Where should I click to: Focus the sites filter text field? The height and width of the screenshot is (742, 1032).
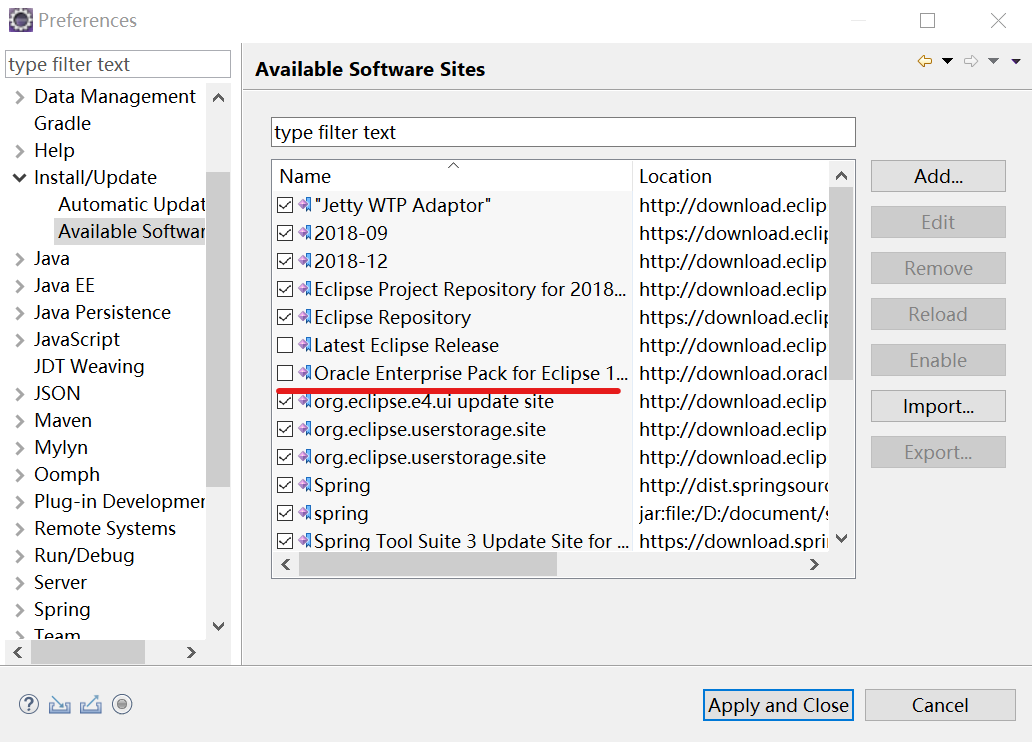[x=563, y=132]
